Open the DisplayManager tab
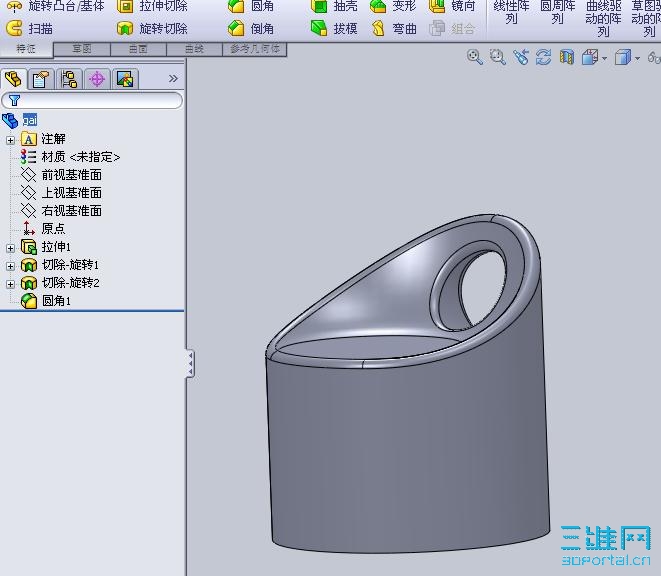Viewport: 661px width, 576px height. click(x=125, y=79)
